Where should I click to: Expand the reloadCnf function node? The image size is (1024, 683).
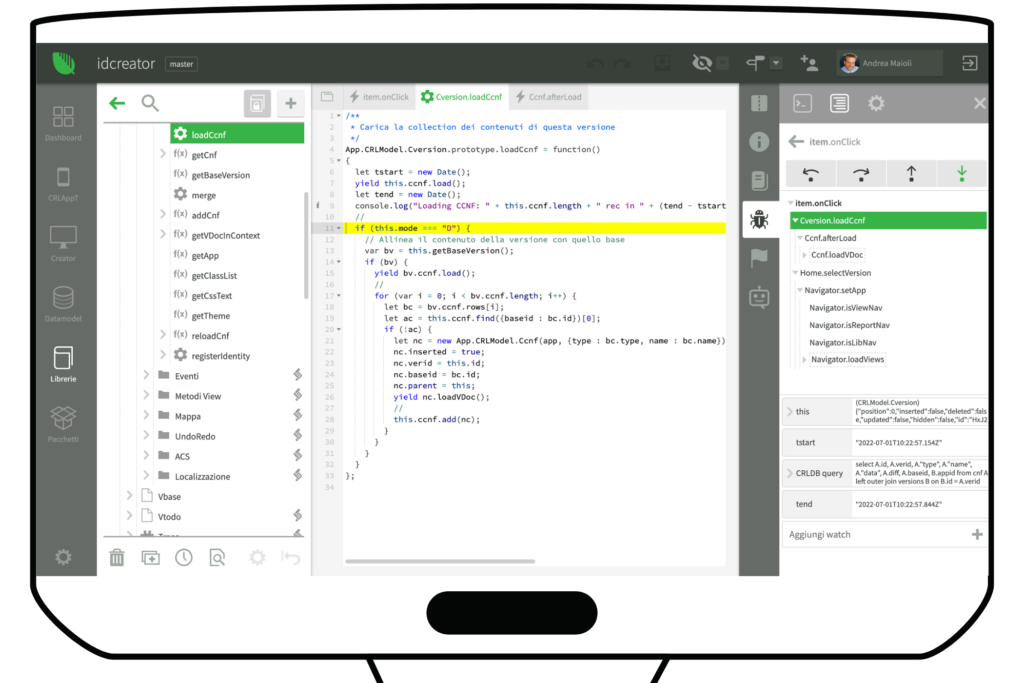pyautogui.click(x=163, y=335)
